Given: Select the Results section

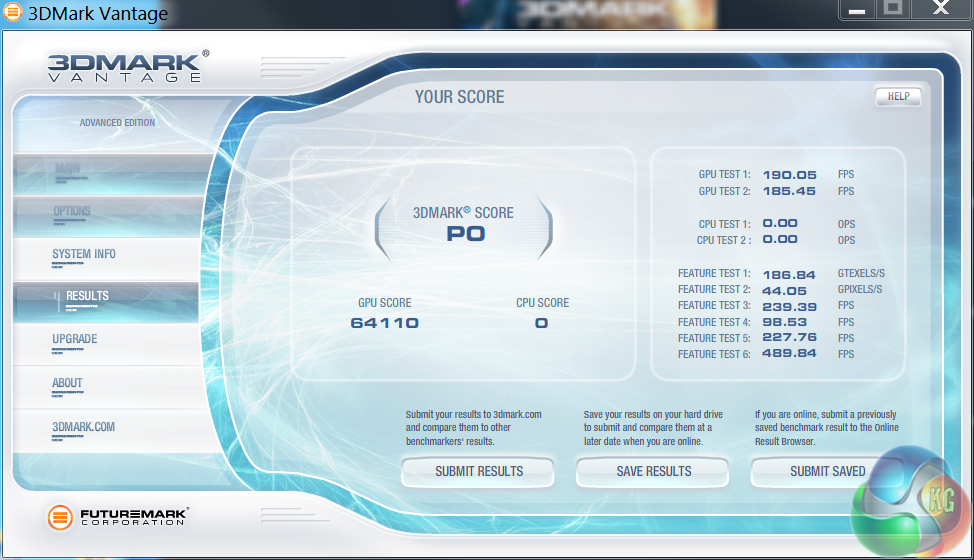Looking at the screenshot, I should click(x=106, y=301).
